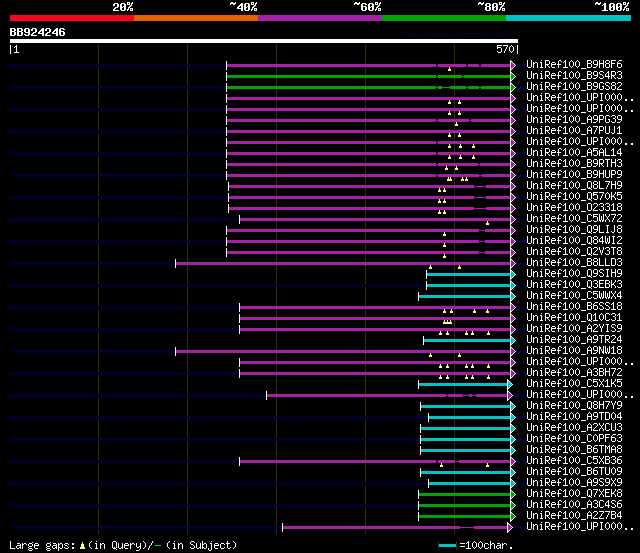
Task: Click the green ~80% identity color segment
Action: click(x=444, y=18)
